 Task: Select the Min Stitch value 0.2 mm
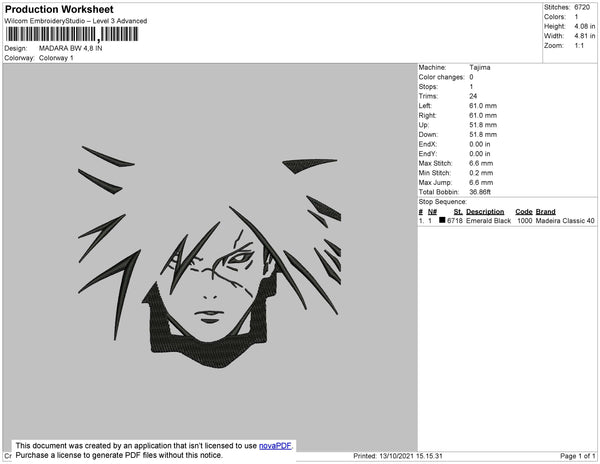coord(481,173)
